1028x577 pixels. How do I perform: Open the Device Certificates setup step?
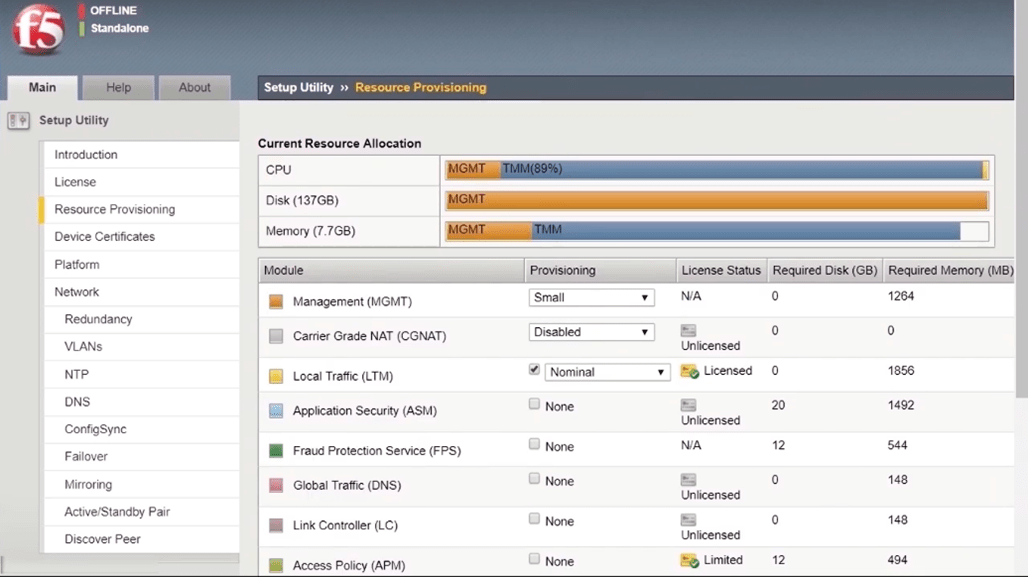click(103, 236)
